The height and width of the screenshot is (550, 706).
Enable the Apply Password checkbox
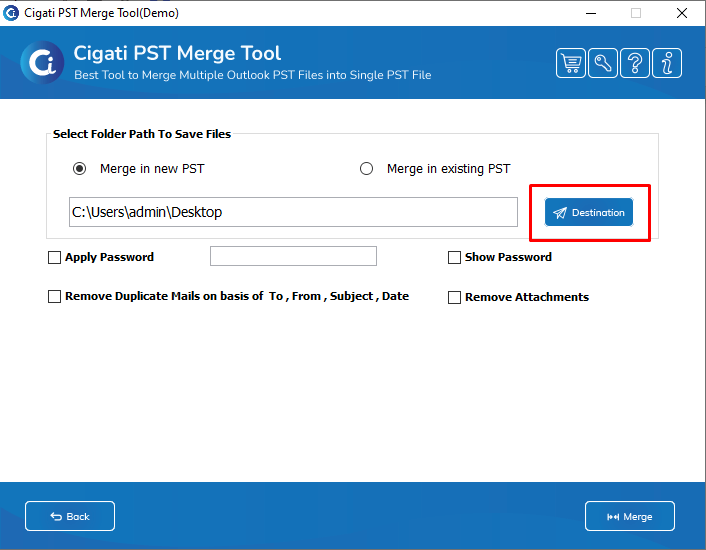click(54, 257)
